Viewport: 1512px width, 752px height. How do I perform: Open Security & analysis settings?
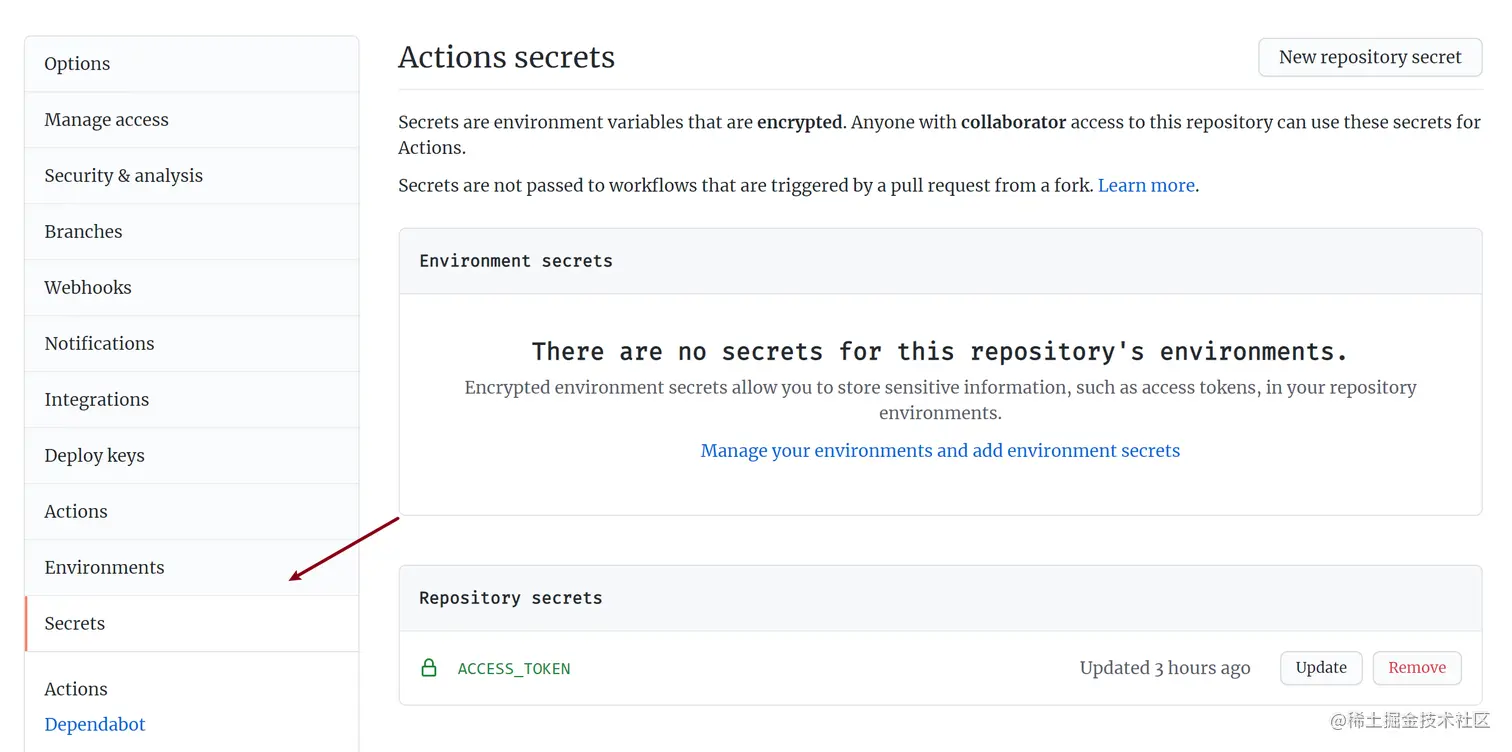coord(123,176)
